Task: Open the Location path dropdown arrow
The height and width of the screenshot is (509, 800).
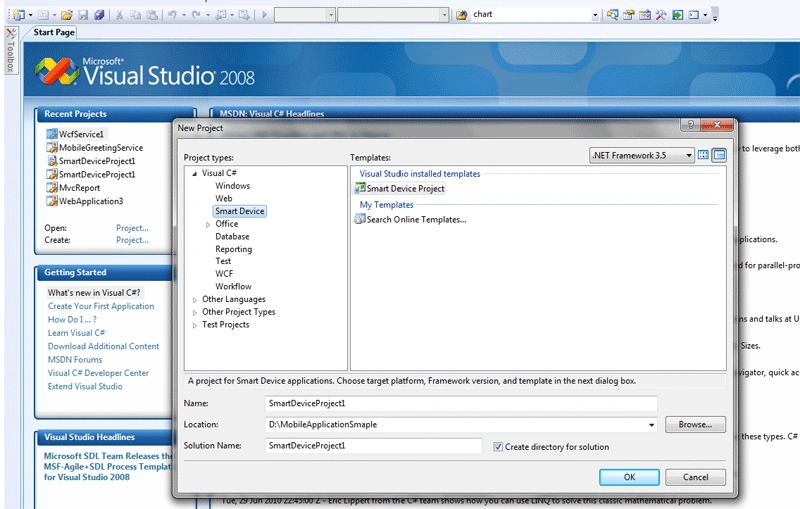Action: click(x=652, y=425)
